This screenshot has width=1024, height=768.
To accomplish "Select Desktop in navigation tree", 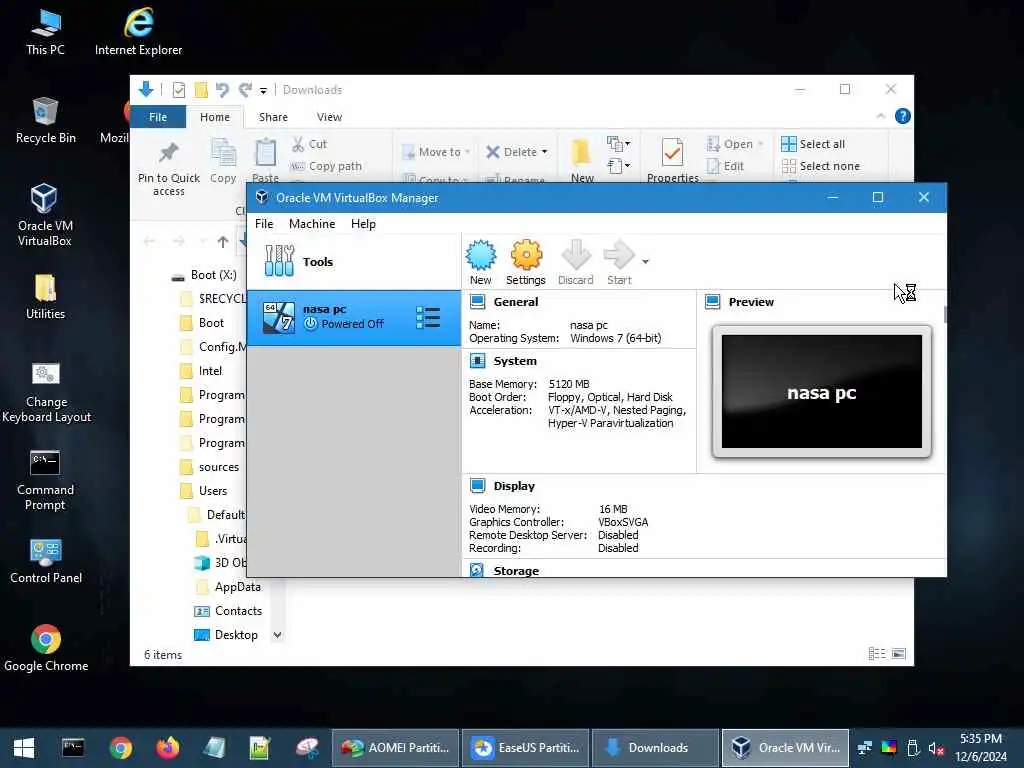I will tap(227, 635).
